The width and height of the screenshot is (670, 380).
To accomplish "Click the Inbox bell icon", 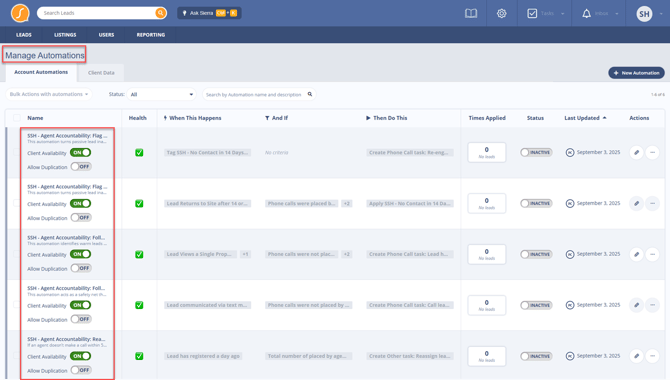I will coord(586,13).
